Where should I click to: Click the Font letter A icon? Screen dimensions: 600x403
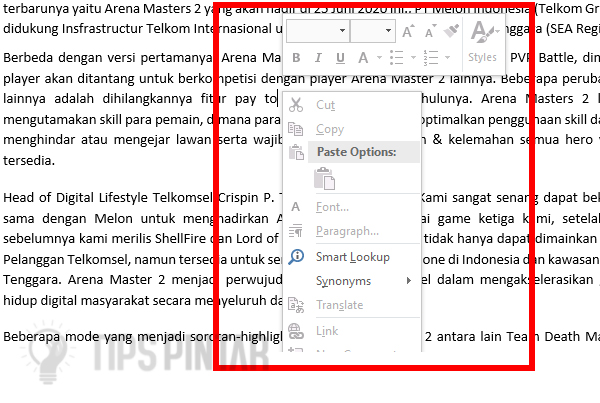pyautogui.click(x=295, y=207)
